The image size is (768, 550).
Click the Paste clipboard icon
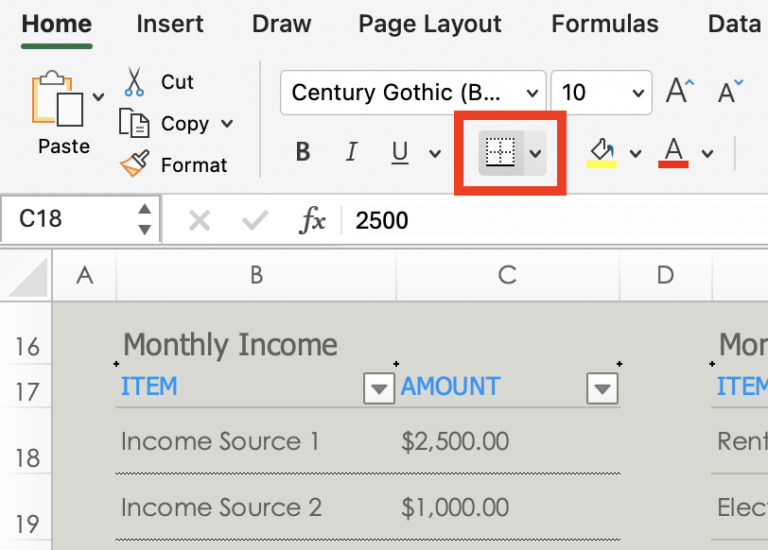57,98
